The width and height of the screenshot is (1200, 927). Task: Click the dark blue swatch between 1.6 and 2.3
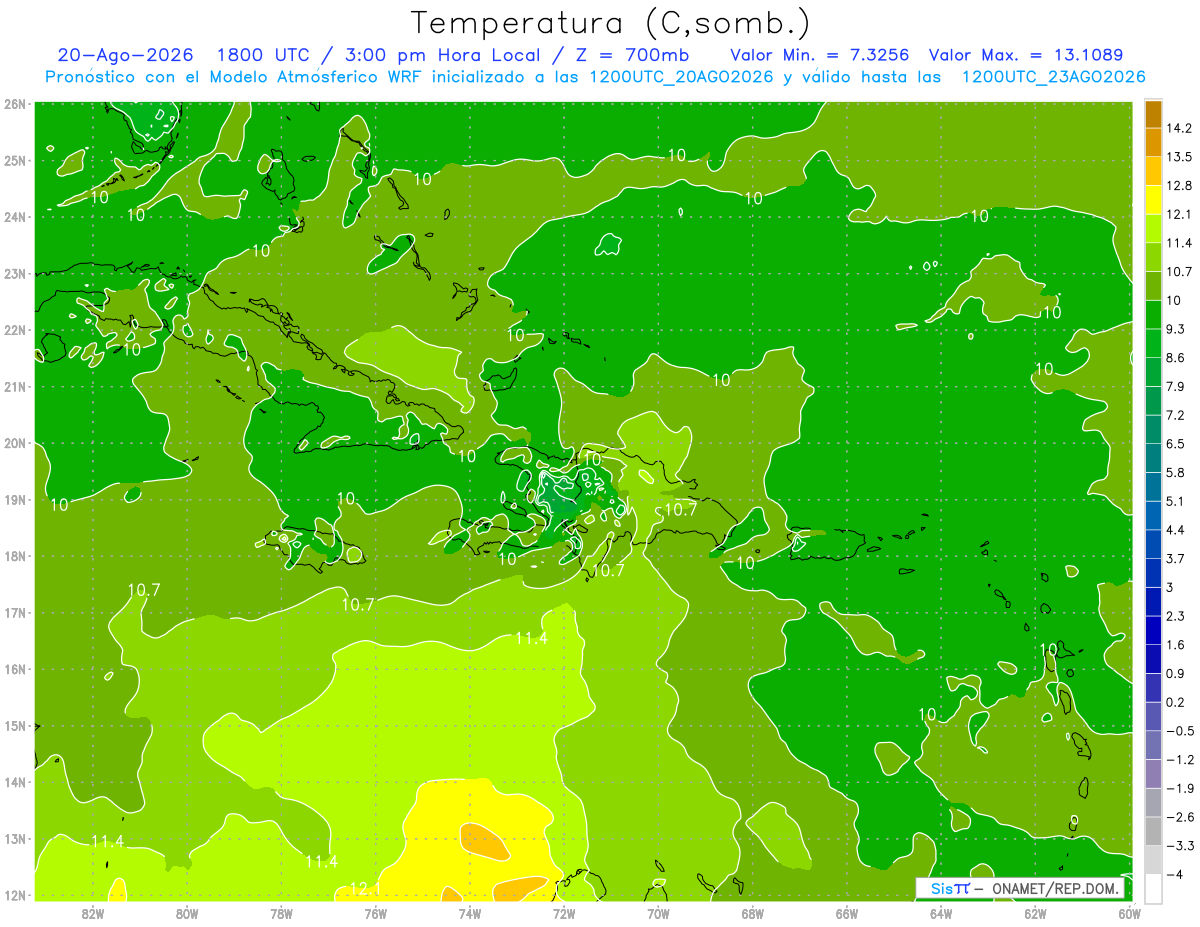point(1153,630)
